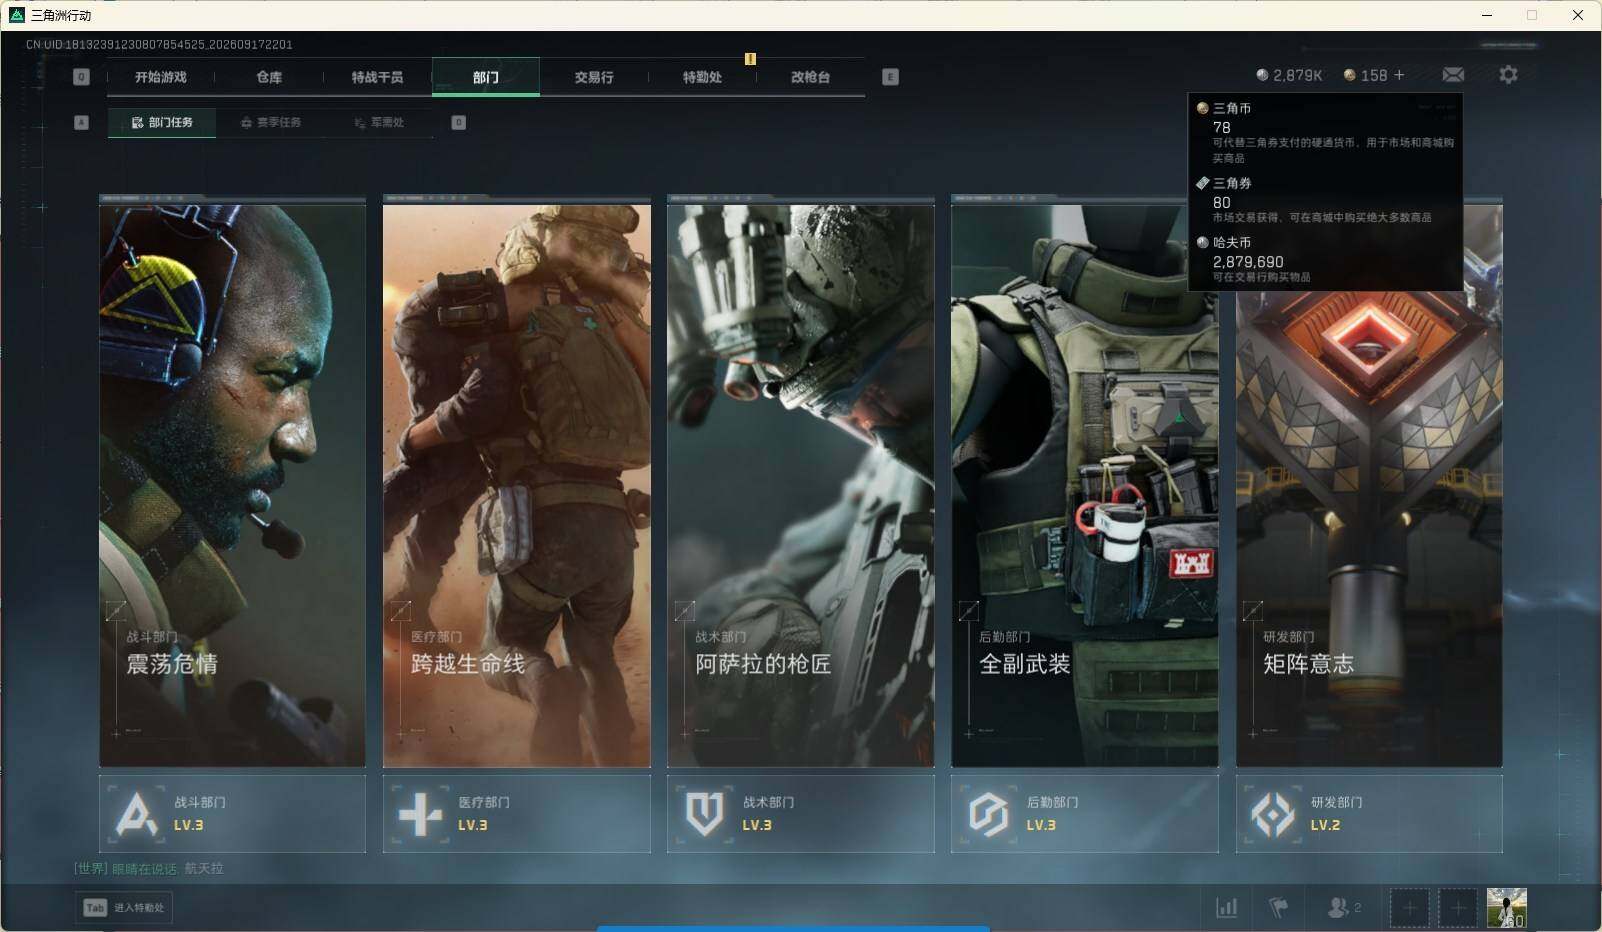Screen dimensions: 1602x932
Task: Click the expand corner icon on 震荡危情 card
Action: [x=116, y=610]
